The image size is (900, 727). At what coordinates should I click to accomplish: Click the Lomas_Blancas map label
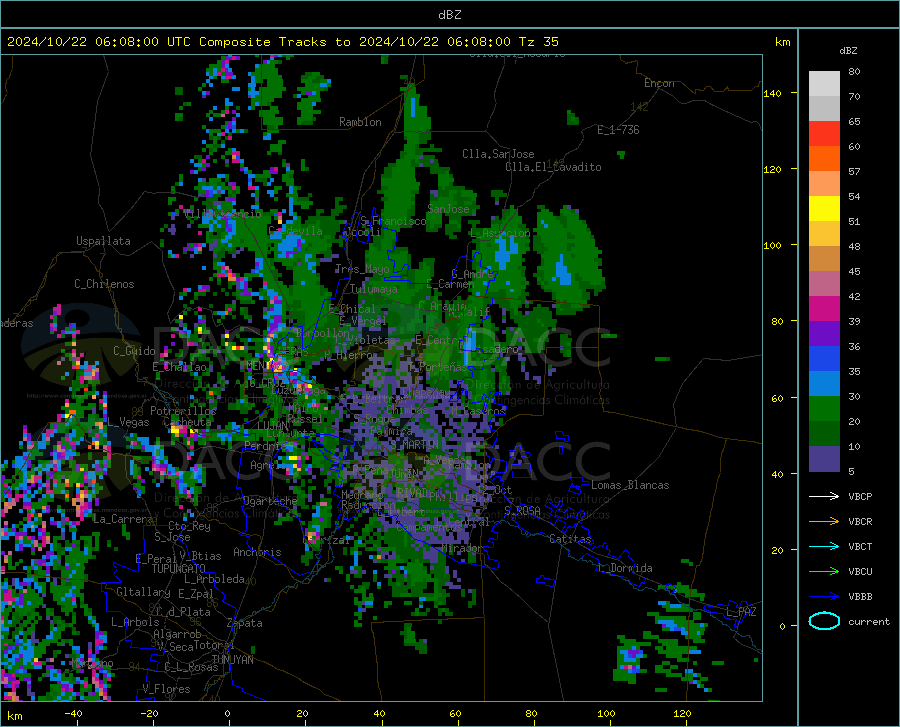tap(630, 485)
